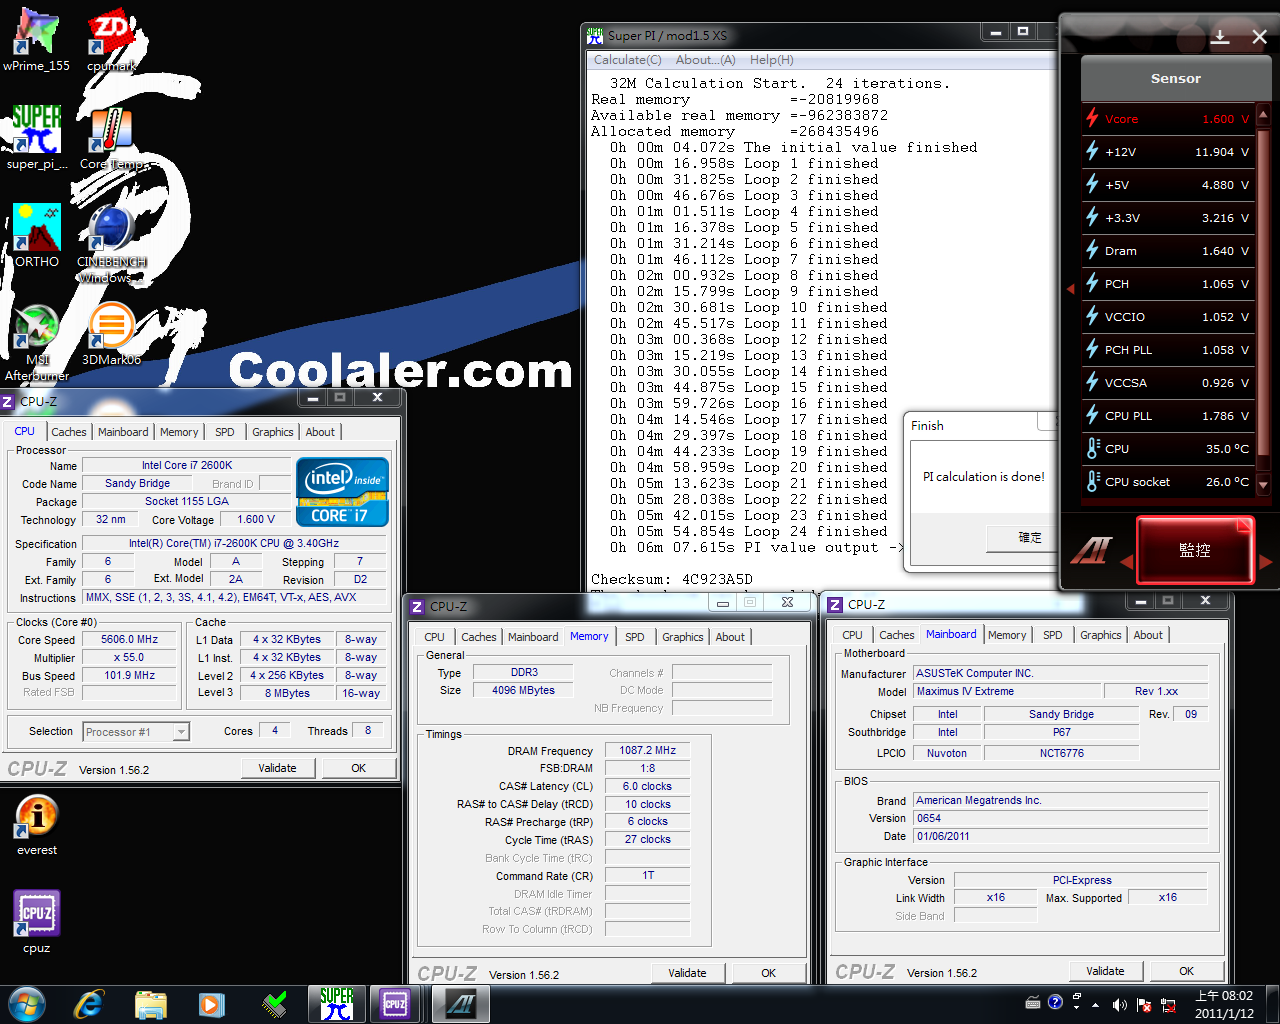Click the Dram voltage 1.640 V row

click(x=1168, y=250)
